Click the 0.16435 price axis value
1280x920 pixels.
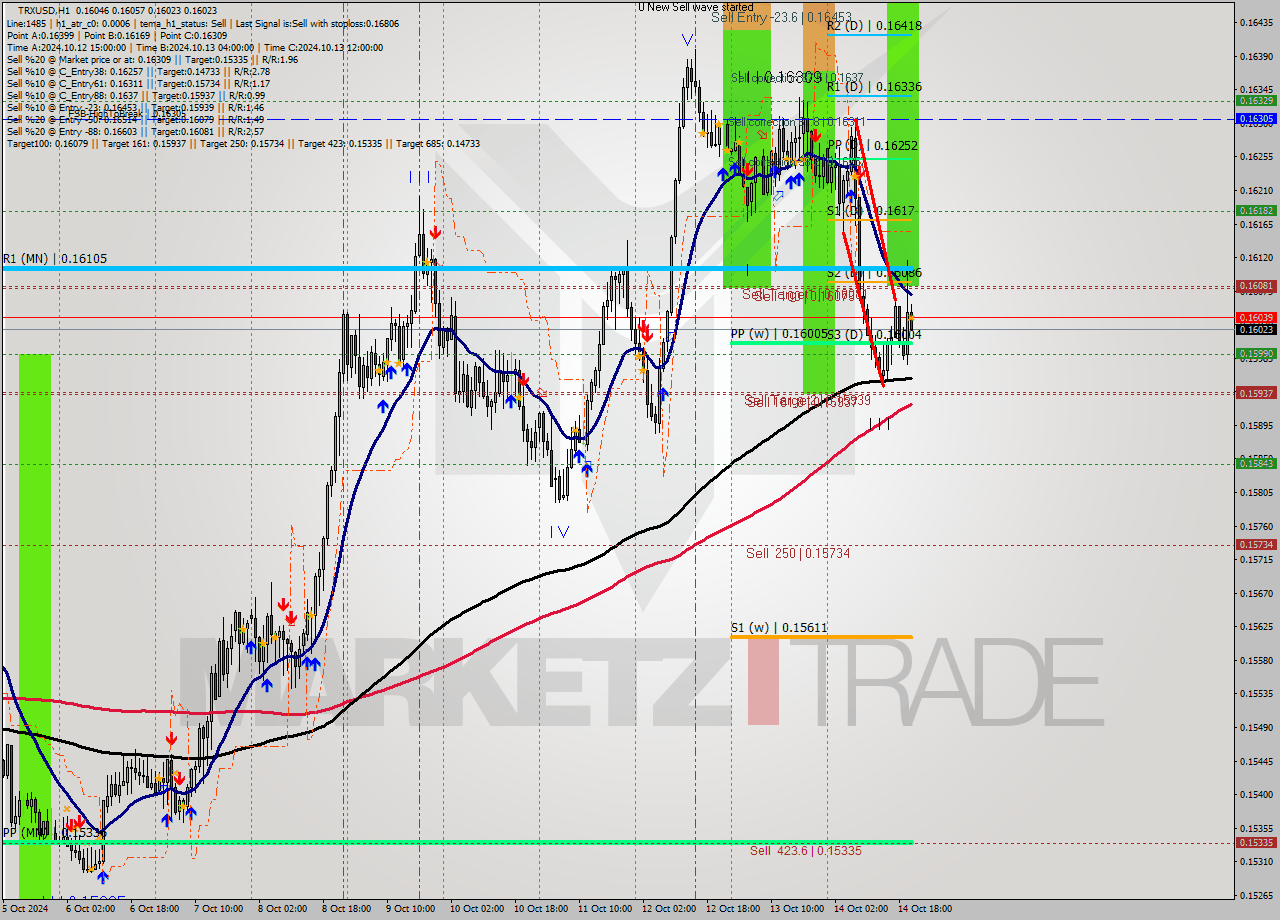(1256, 22)
